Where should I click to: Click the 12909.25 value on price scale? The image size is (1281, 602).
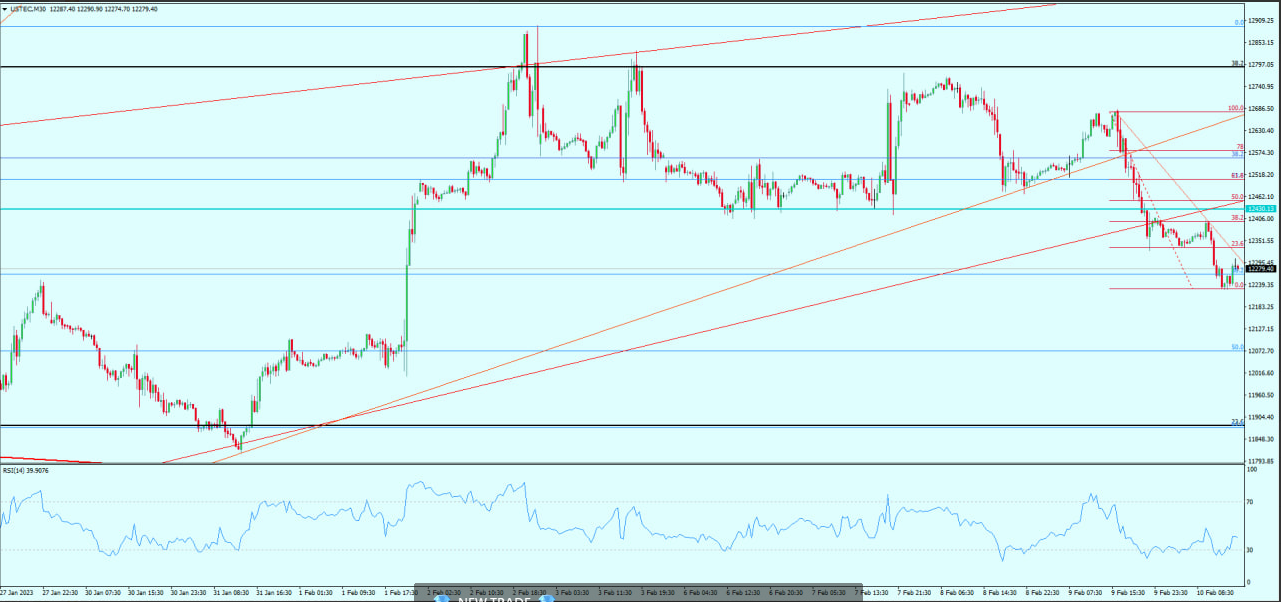coord(1261,21)
